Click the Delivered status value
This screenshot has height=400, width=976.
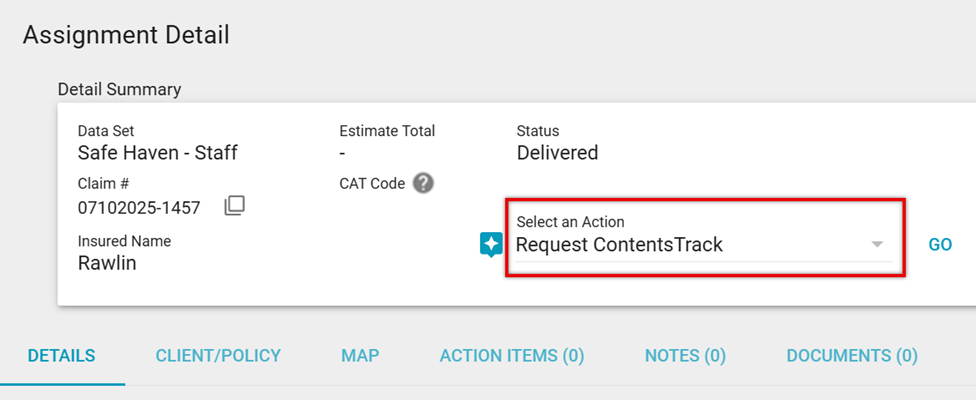(x=557, y=153)
